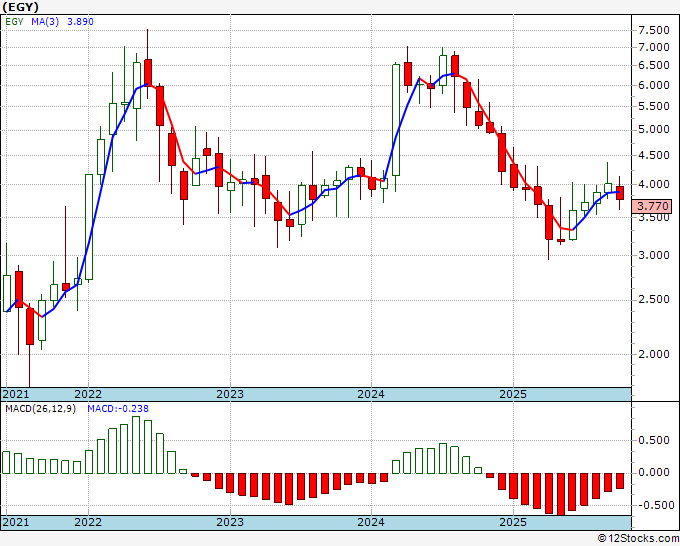Viewport: 680px width, 546px height.
Task: Click the 3.000 price axis label
Action: click(654, 255)
